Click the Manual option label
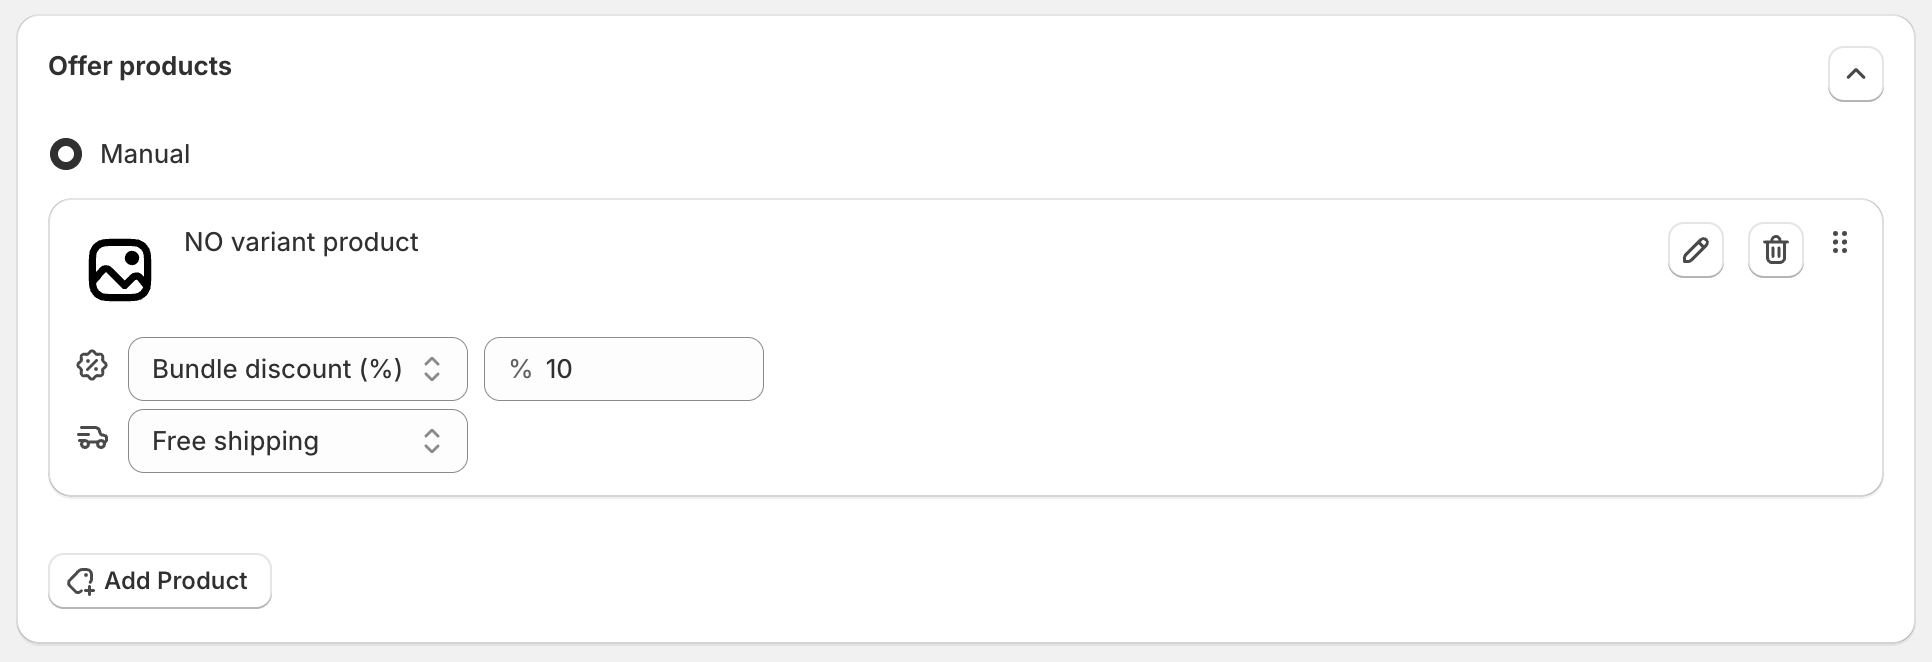 (145, 154)
